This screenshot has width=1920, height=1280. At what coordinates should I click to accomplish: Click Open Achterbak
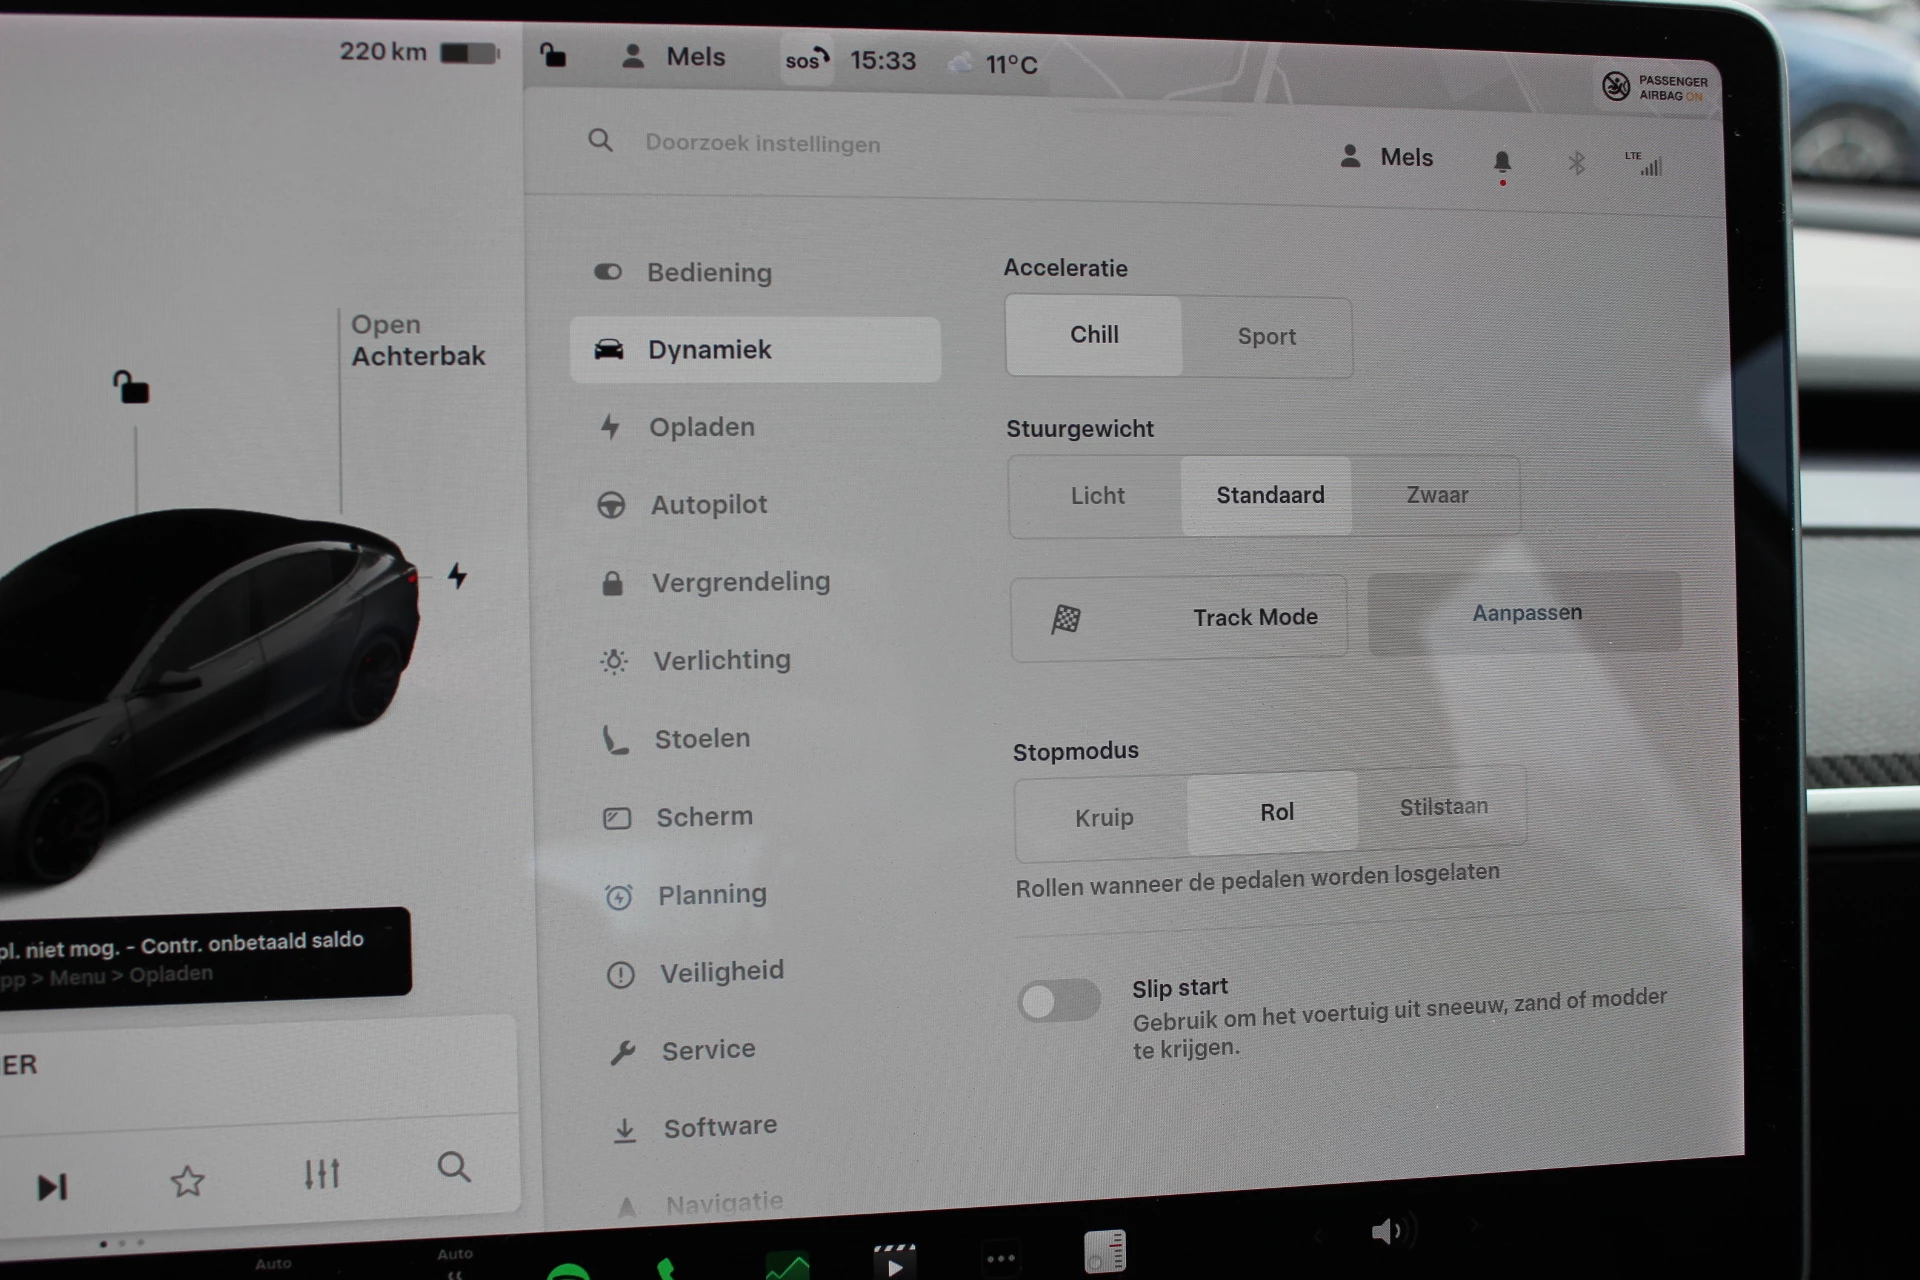[x=418, y=340]
